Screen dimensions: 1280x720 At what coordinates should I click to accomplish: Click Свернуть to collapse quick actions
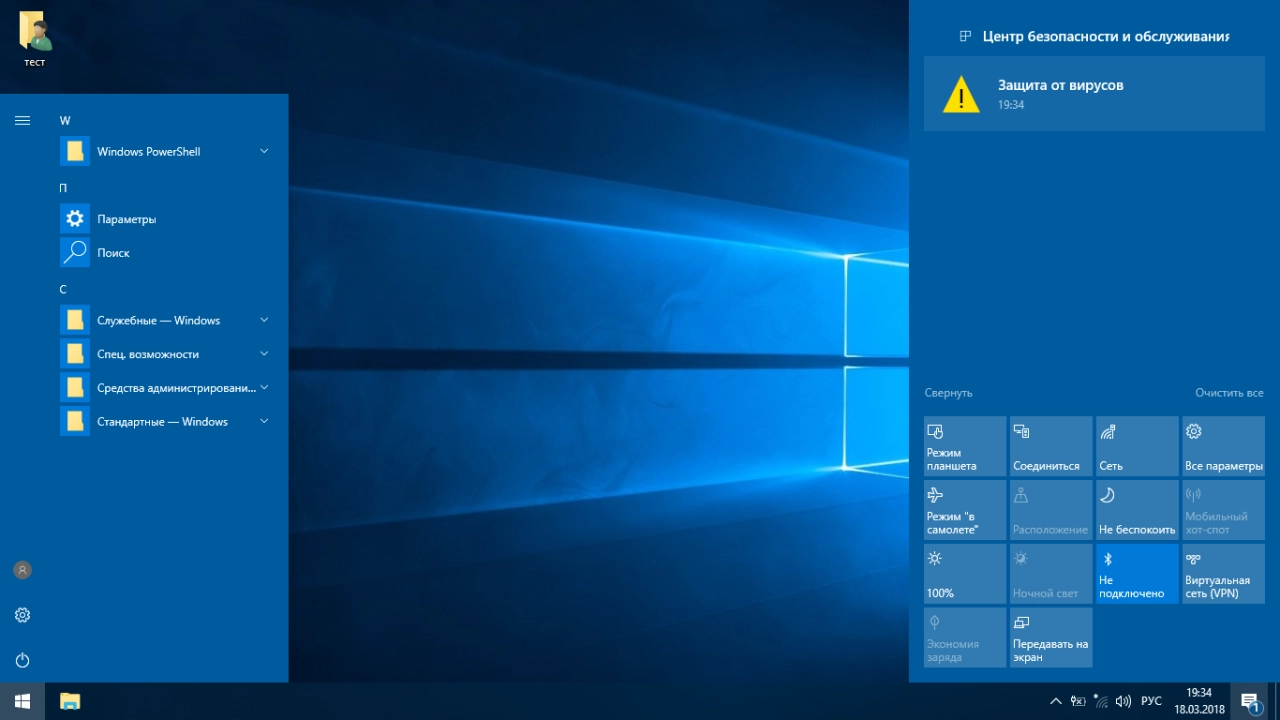[948, 393]
